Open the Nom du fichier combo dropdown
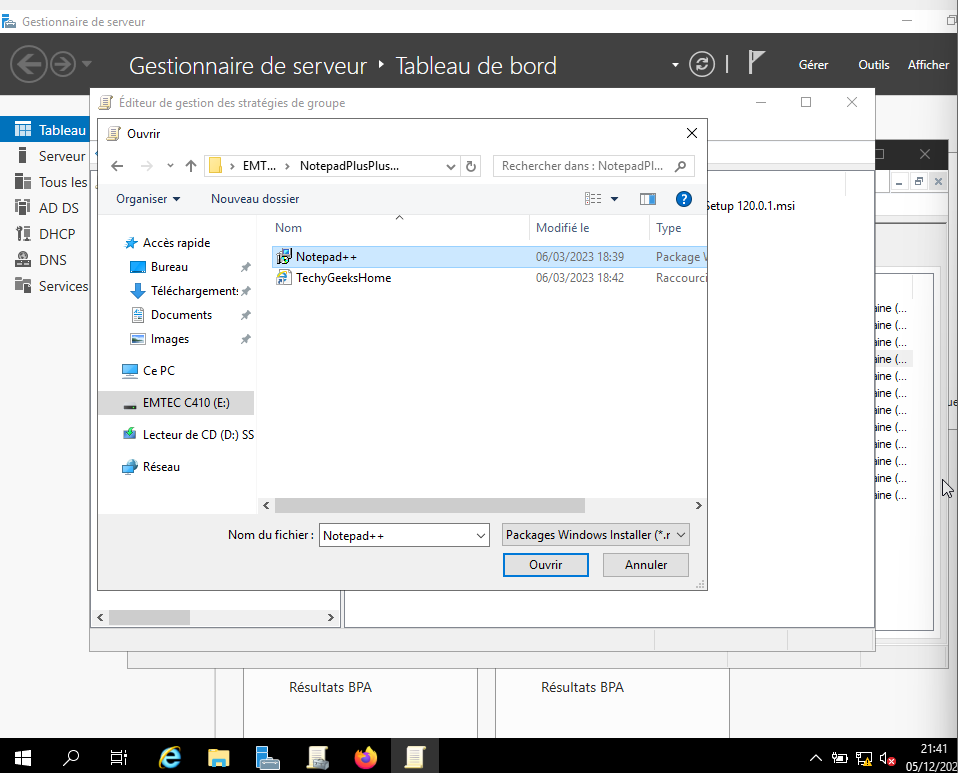Screen dimensions: 958x773 (x=481, y=535)
